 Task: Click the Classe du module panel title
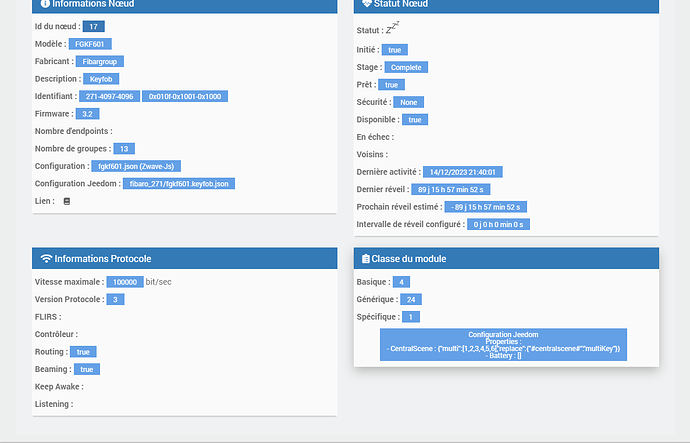click(409, 259)
